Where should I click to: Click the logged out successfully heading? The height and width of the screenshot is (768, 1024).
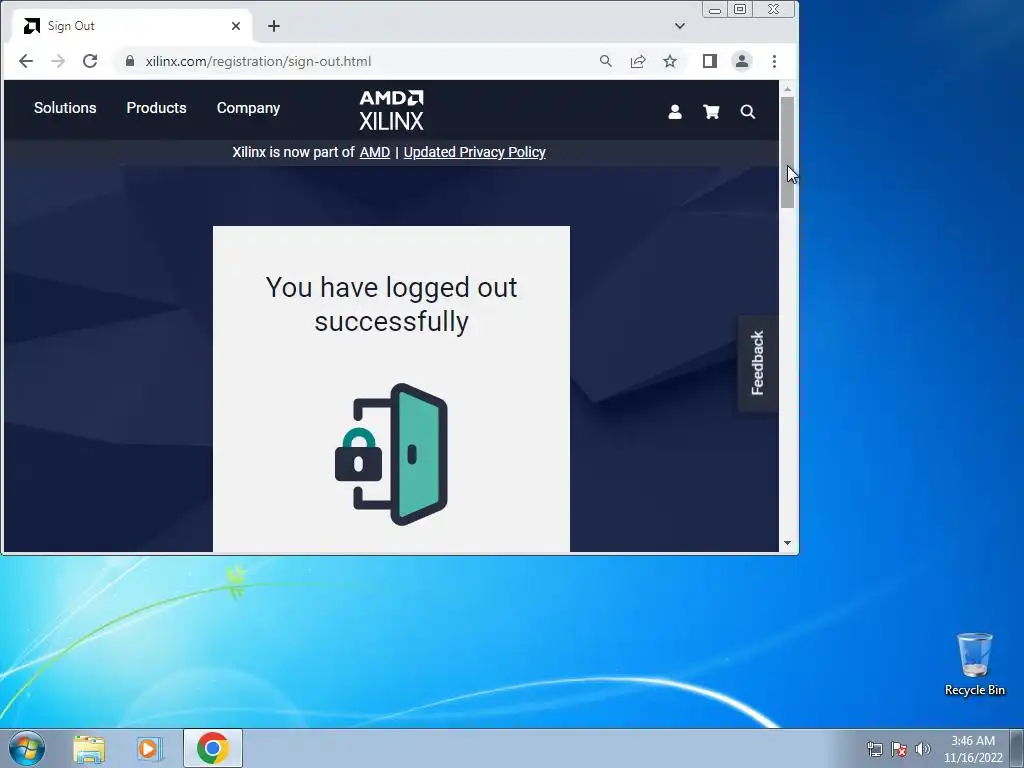click(x=391, y=304)
